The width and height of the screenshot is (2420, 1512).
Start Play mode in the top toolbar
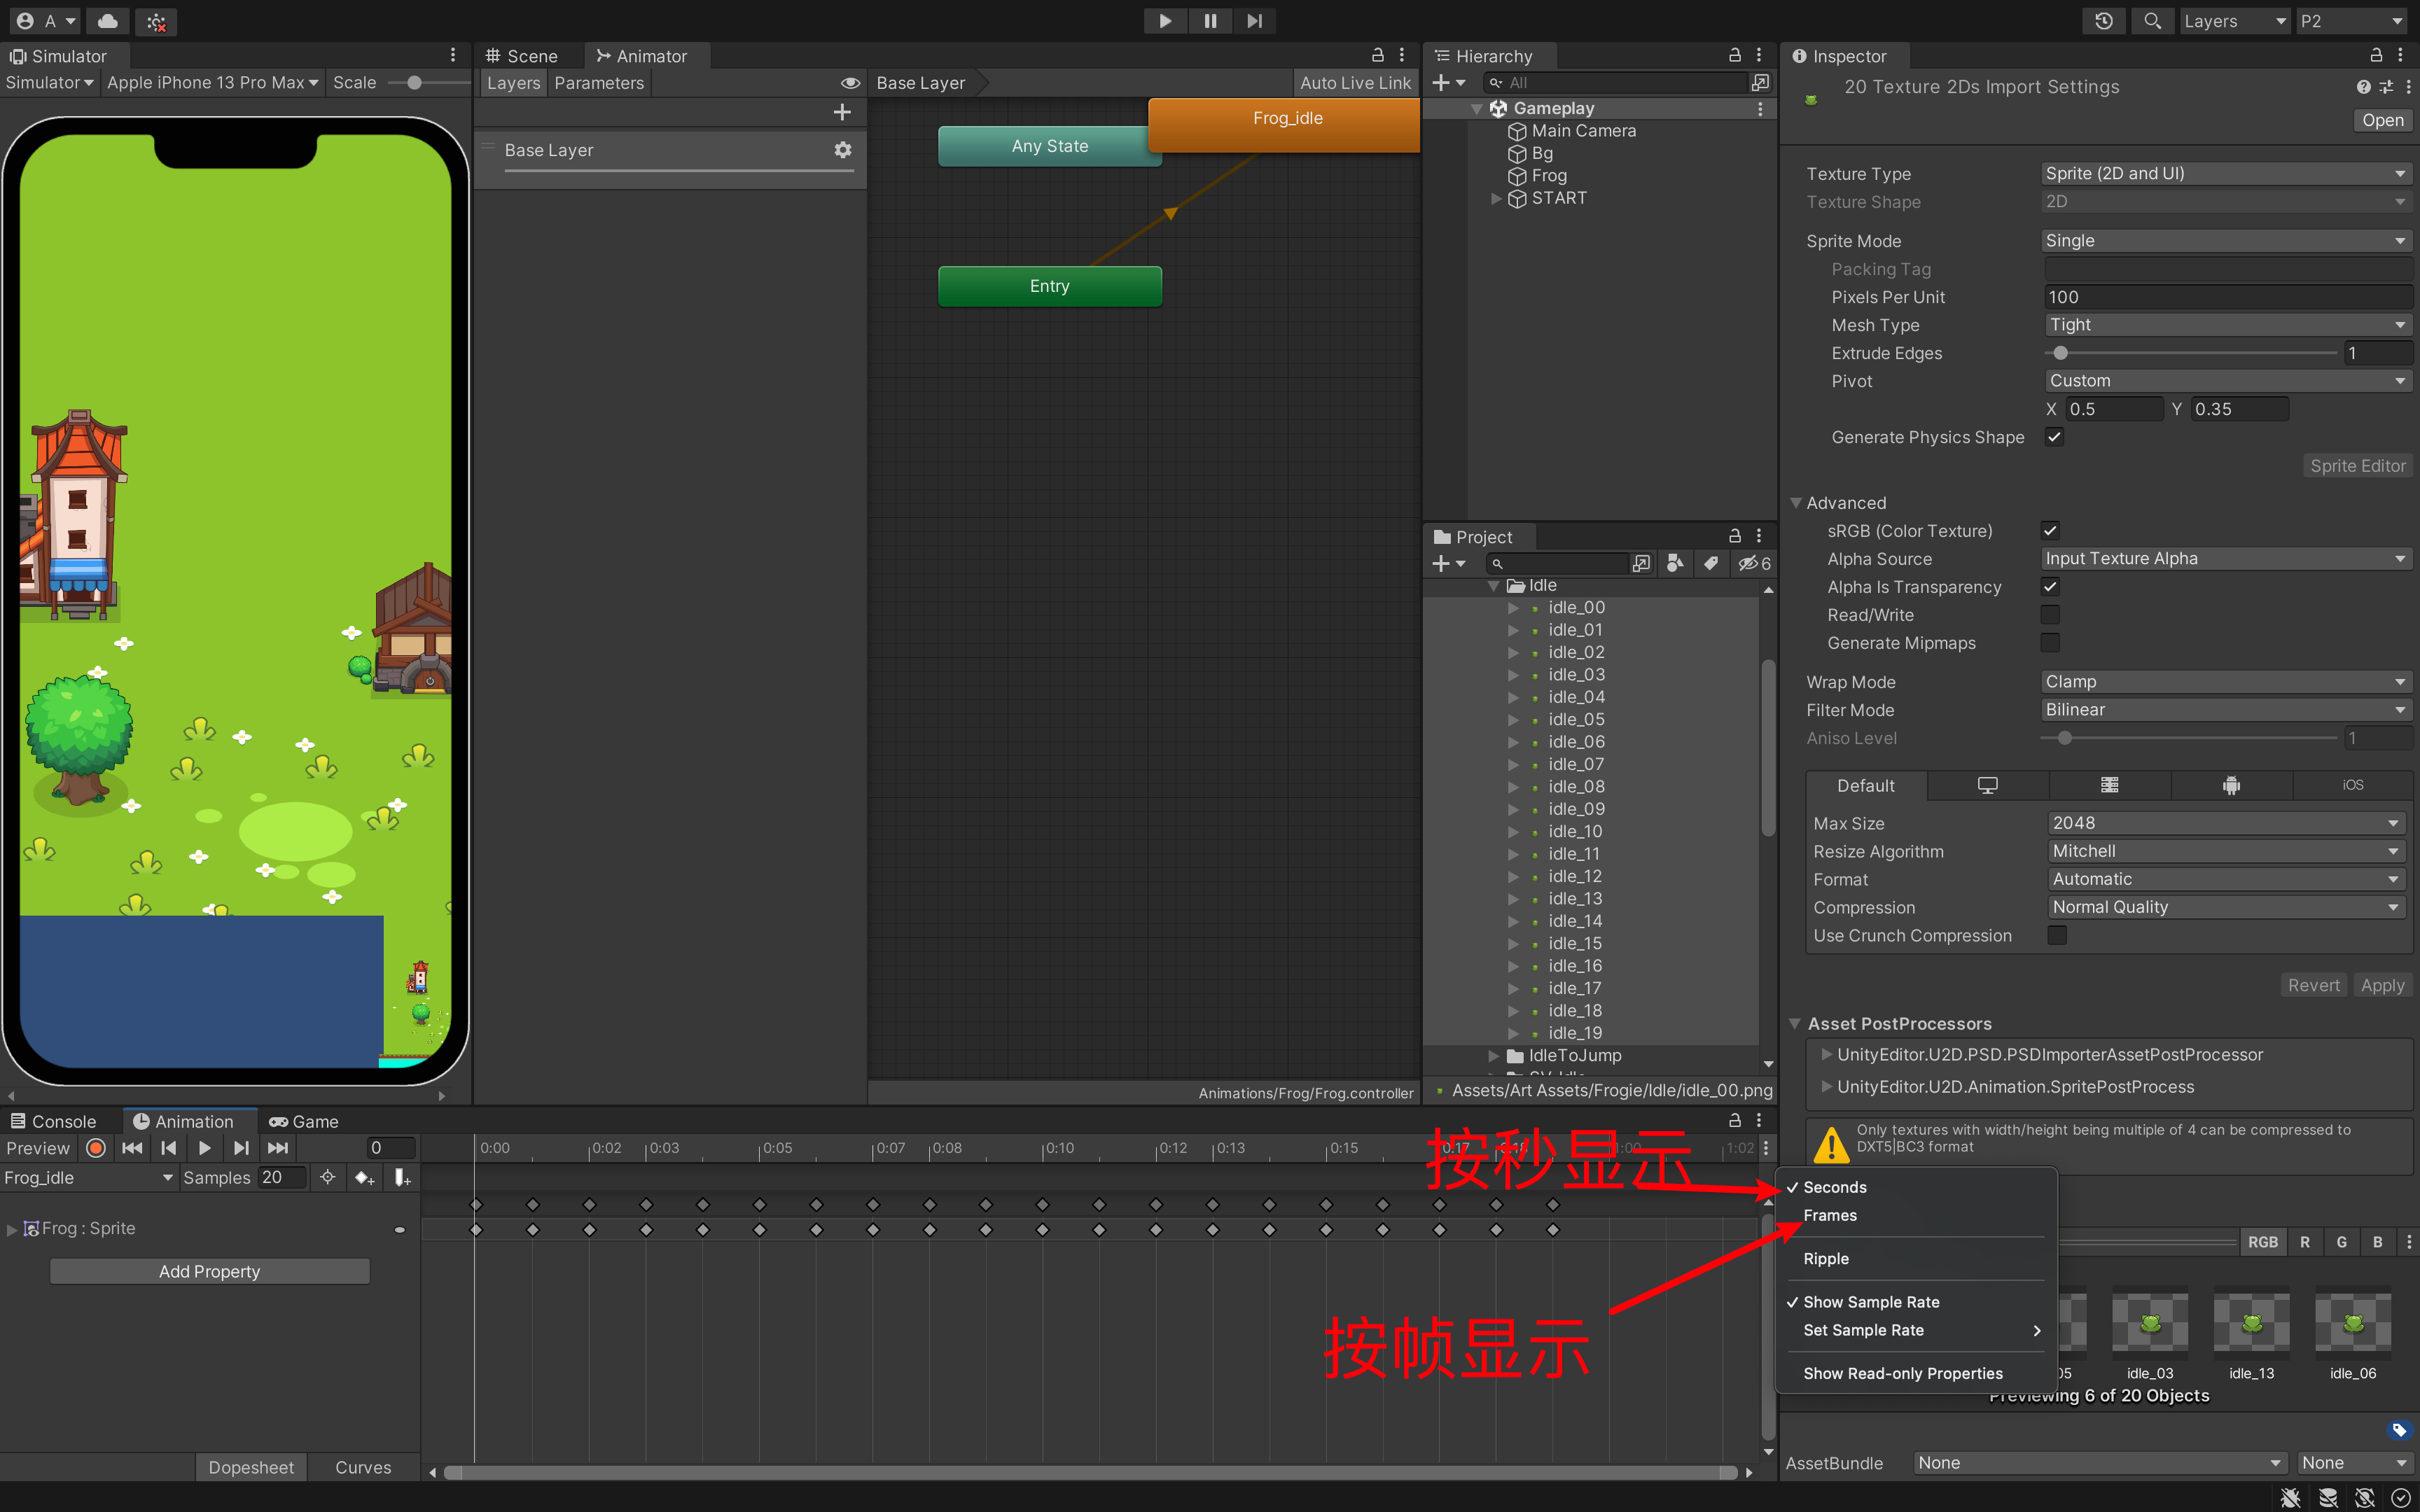tap(1165, 21)
